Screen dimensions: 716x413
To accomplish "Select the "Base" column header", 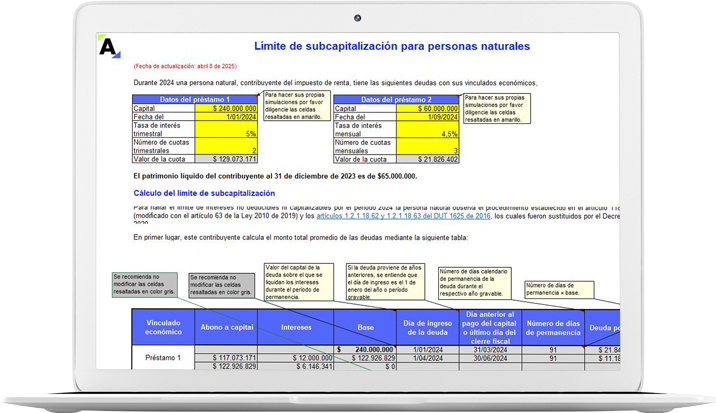I will [365, 327].
